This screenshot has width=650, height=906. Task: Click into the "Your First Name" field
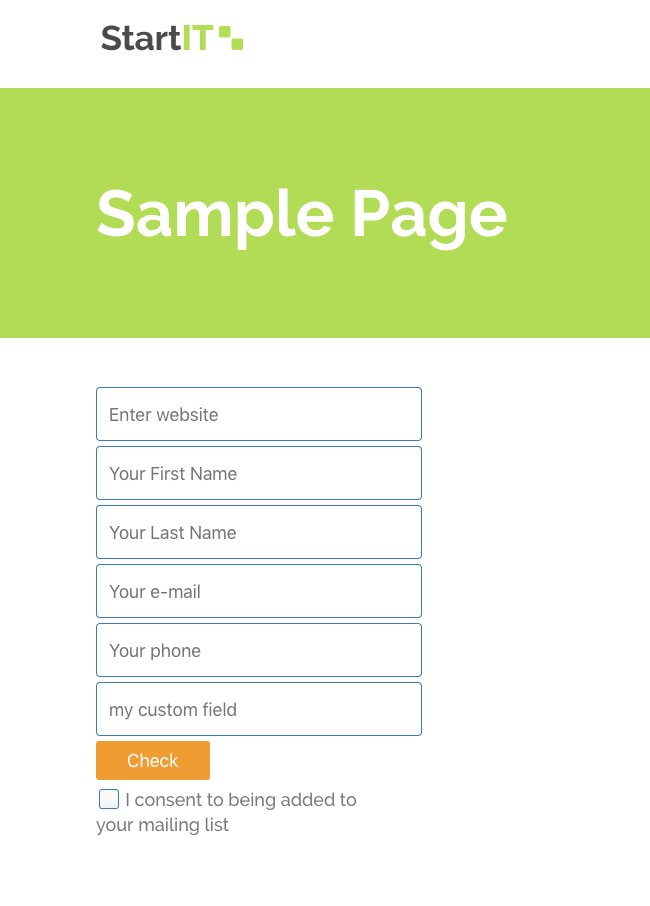point(258,473)
